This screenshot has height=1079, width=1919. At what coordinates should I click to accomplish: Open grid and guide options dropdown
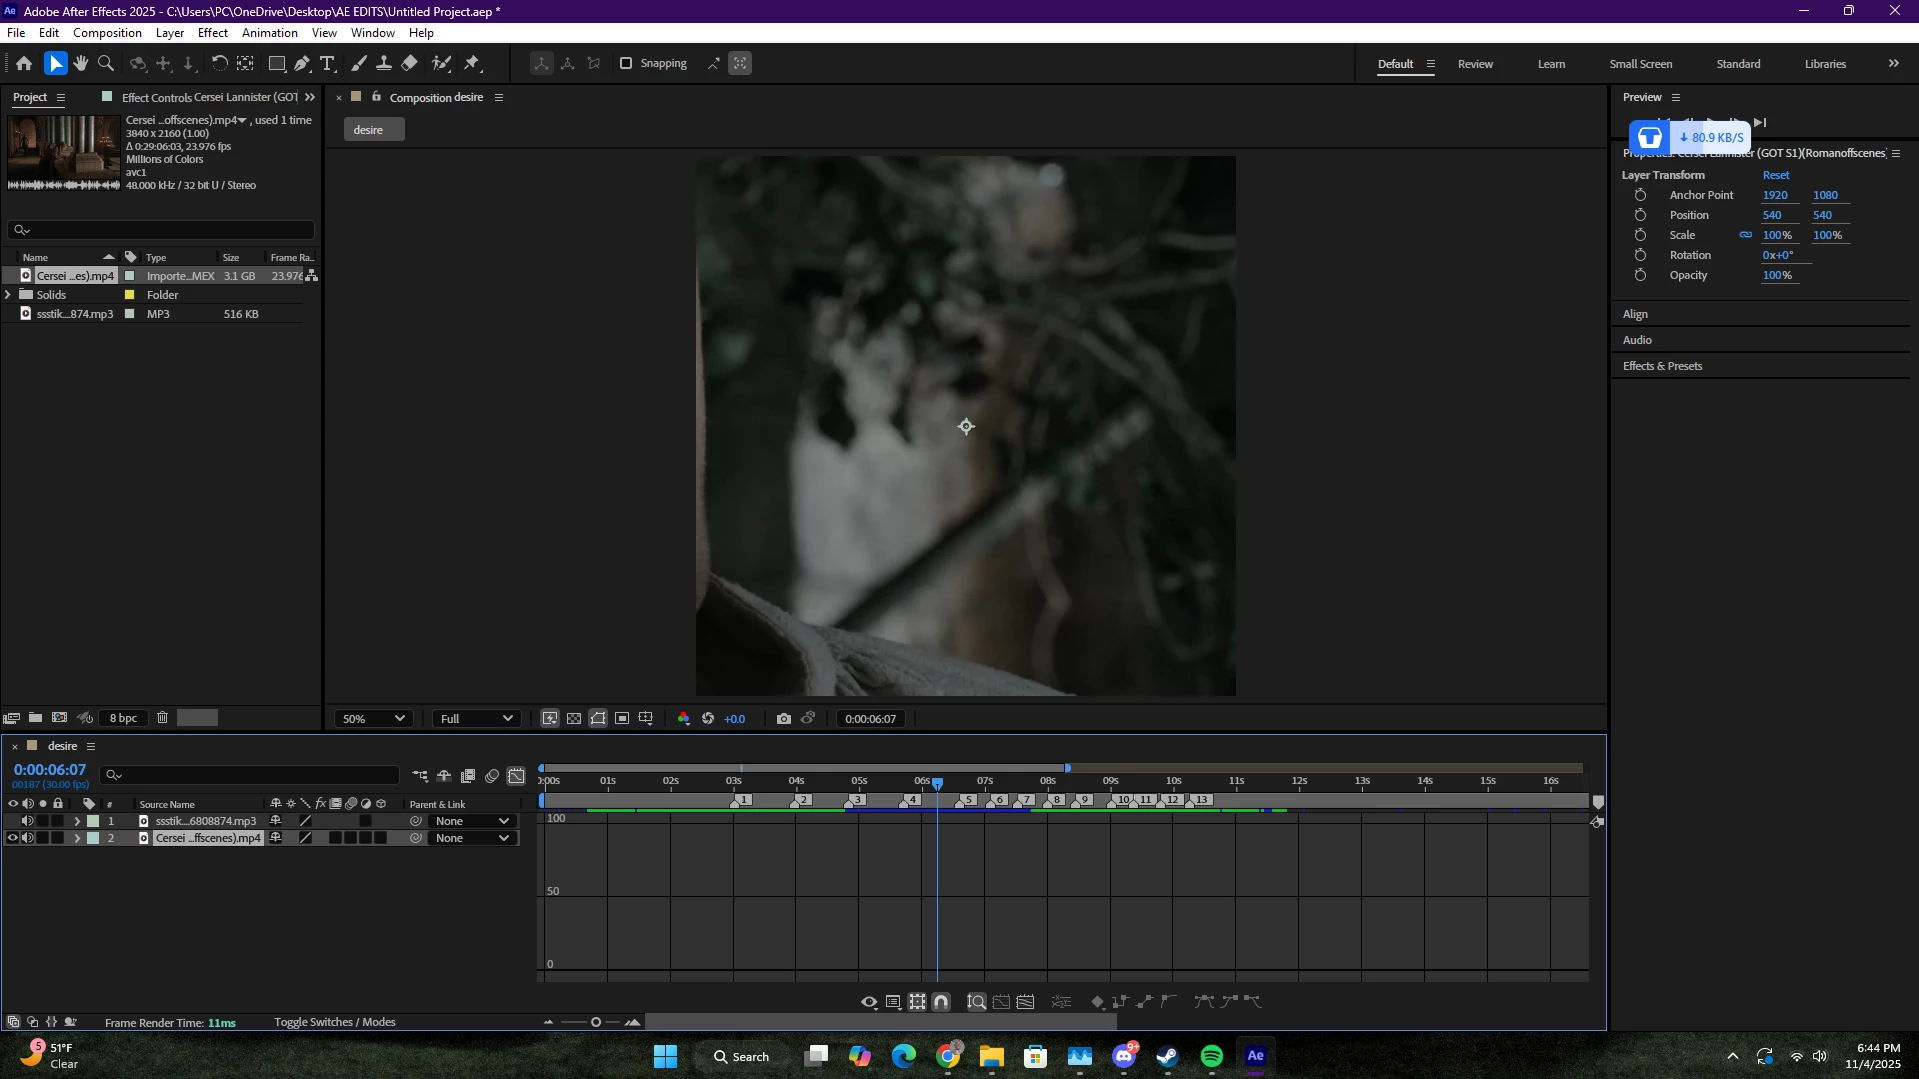pos(646,718)
